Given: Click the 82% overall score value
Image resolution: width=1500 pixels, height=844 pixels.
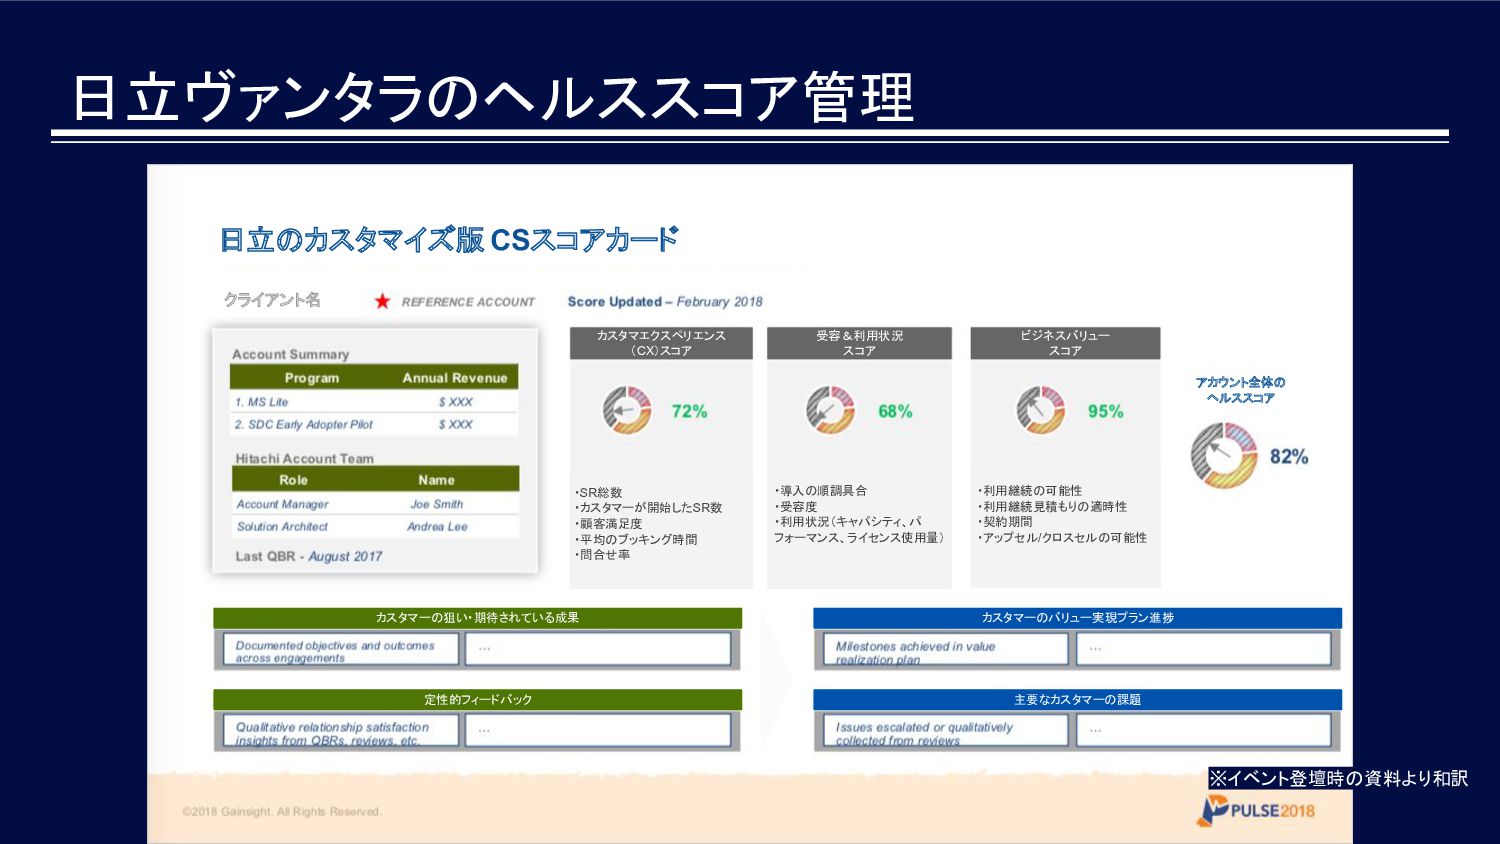Looking at the screenshot, I should pyautogui.click(x=1289, y=457).
